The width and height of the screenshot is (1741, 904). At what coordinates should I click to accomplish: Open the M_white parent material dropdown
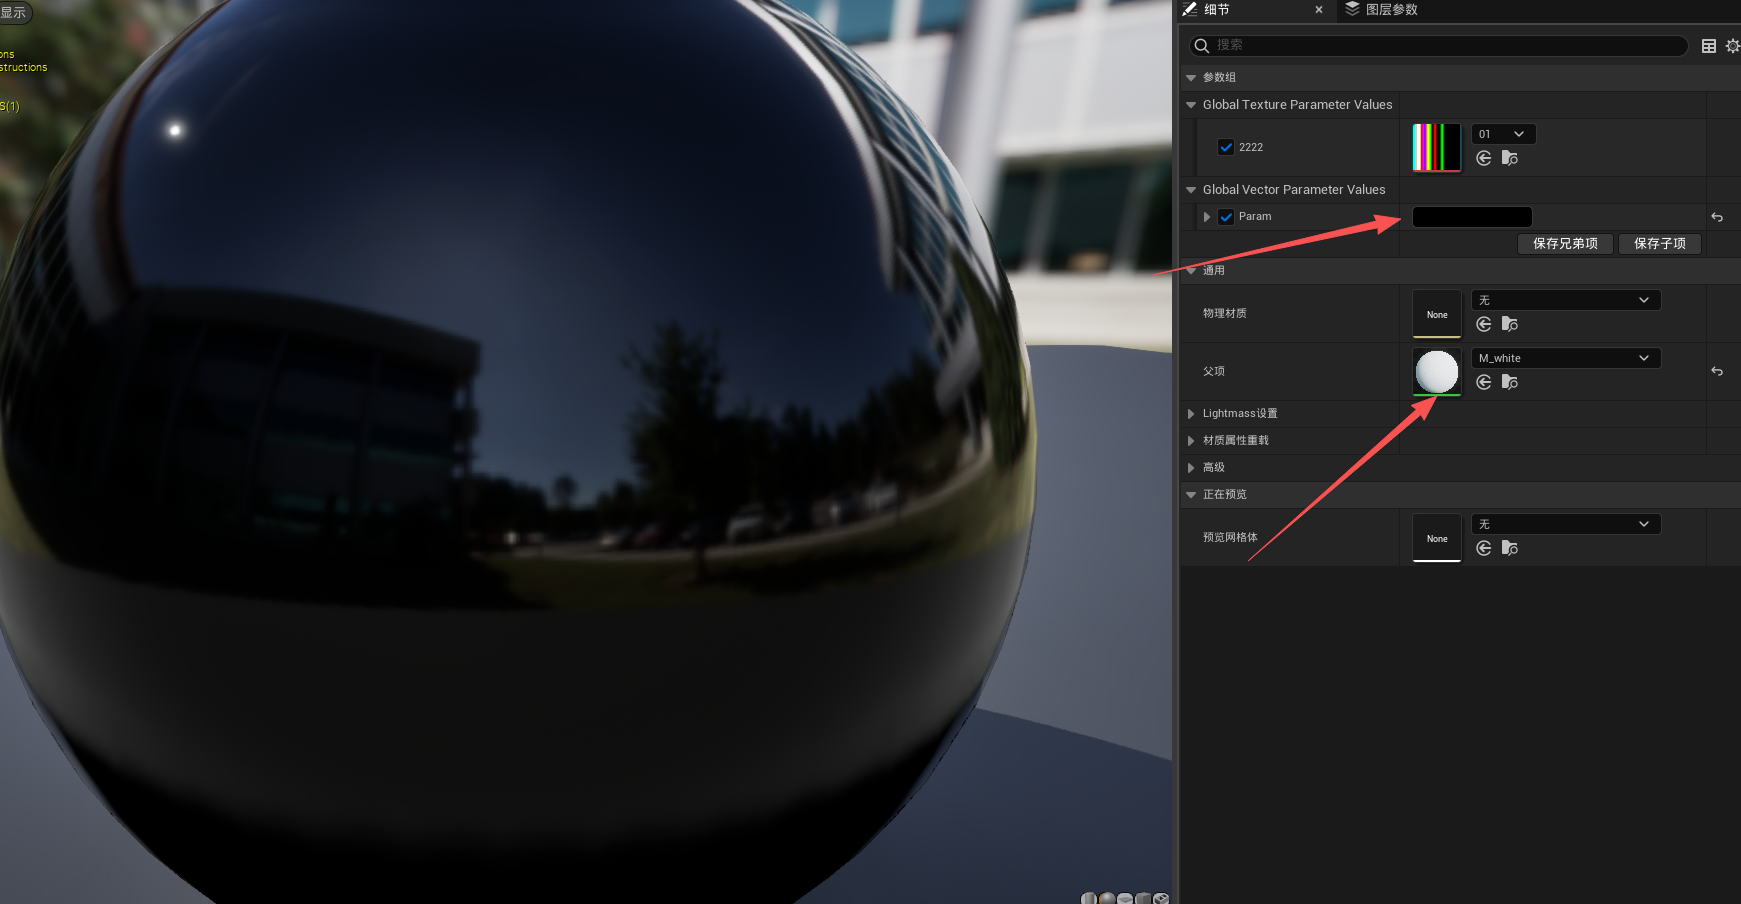point(1566,358)
